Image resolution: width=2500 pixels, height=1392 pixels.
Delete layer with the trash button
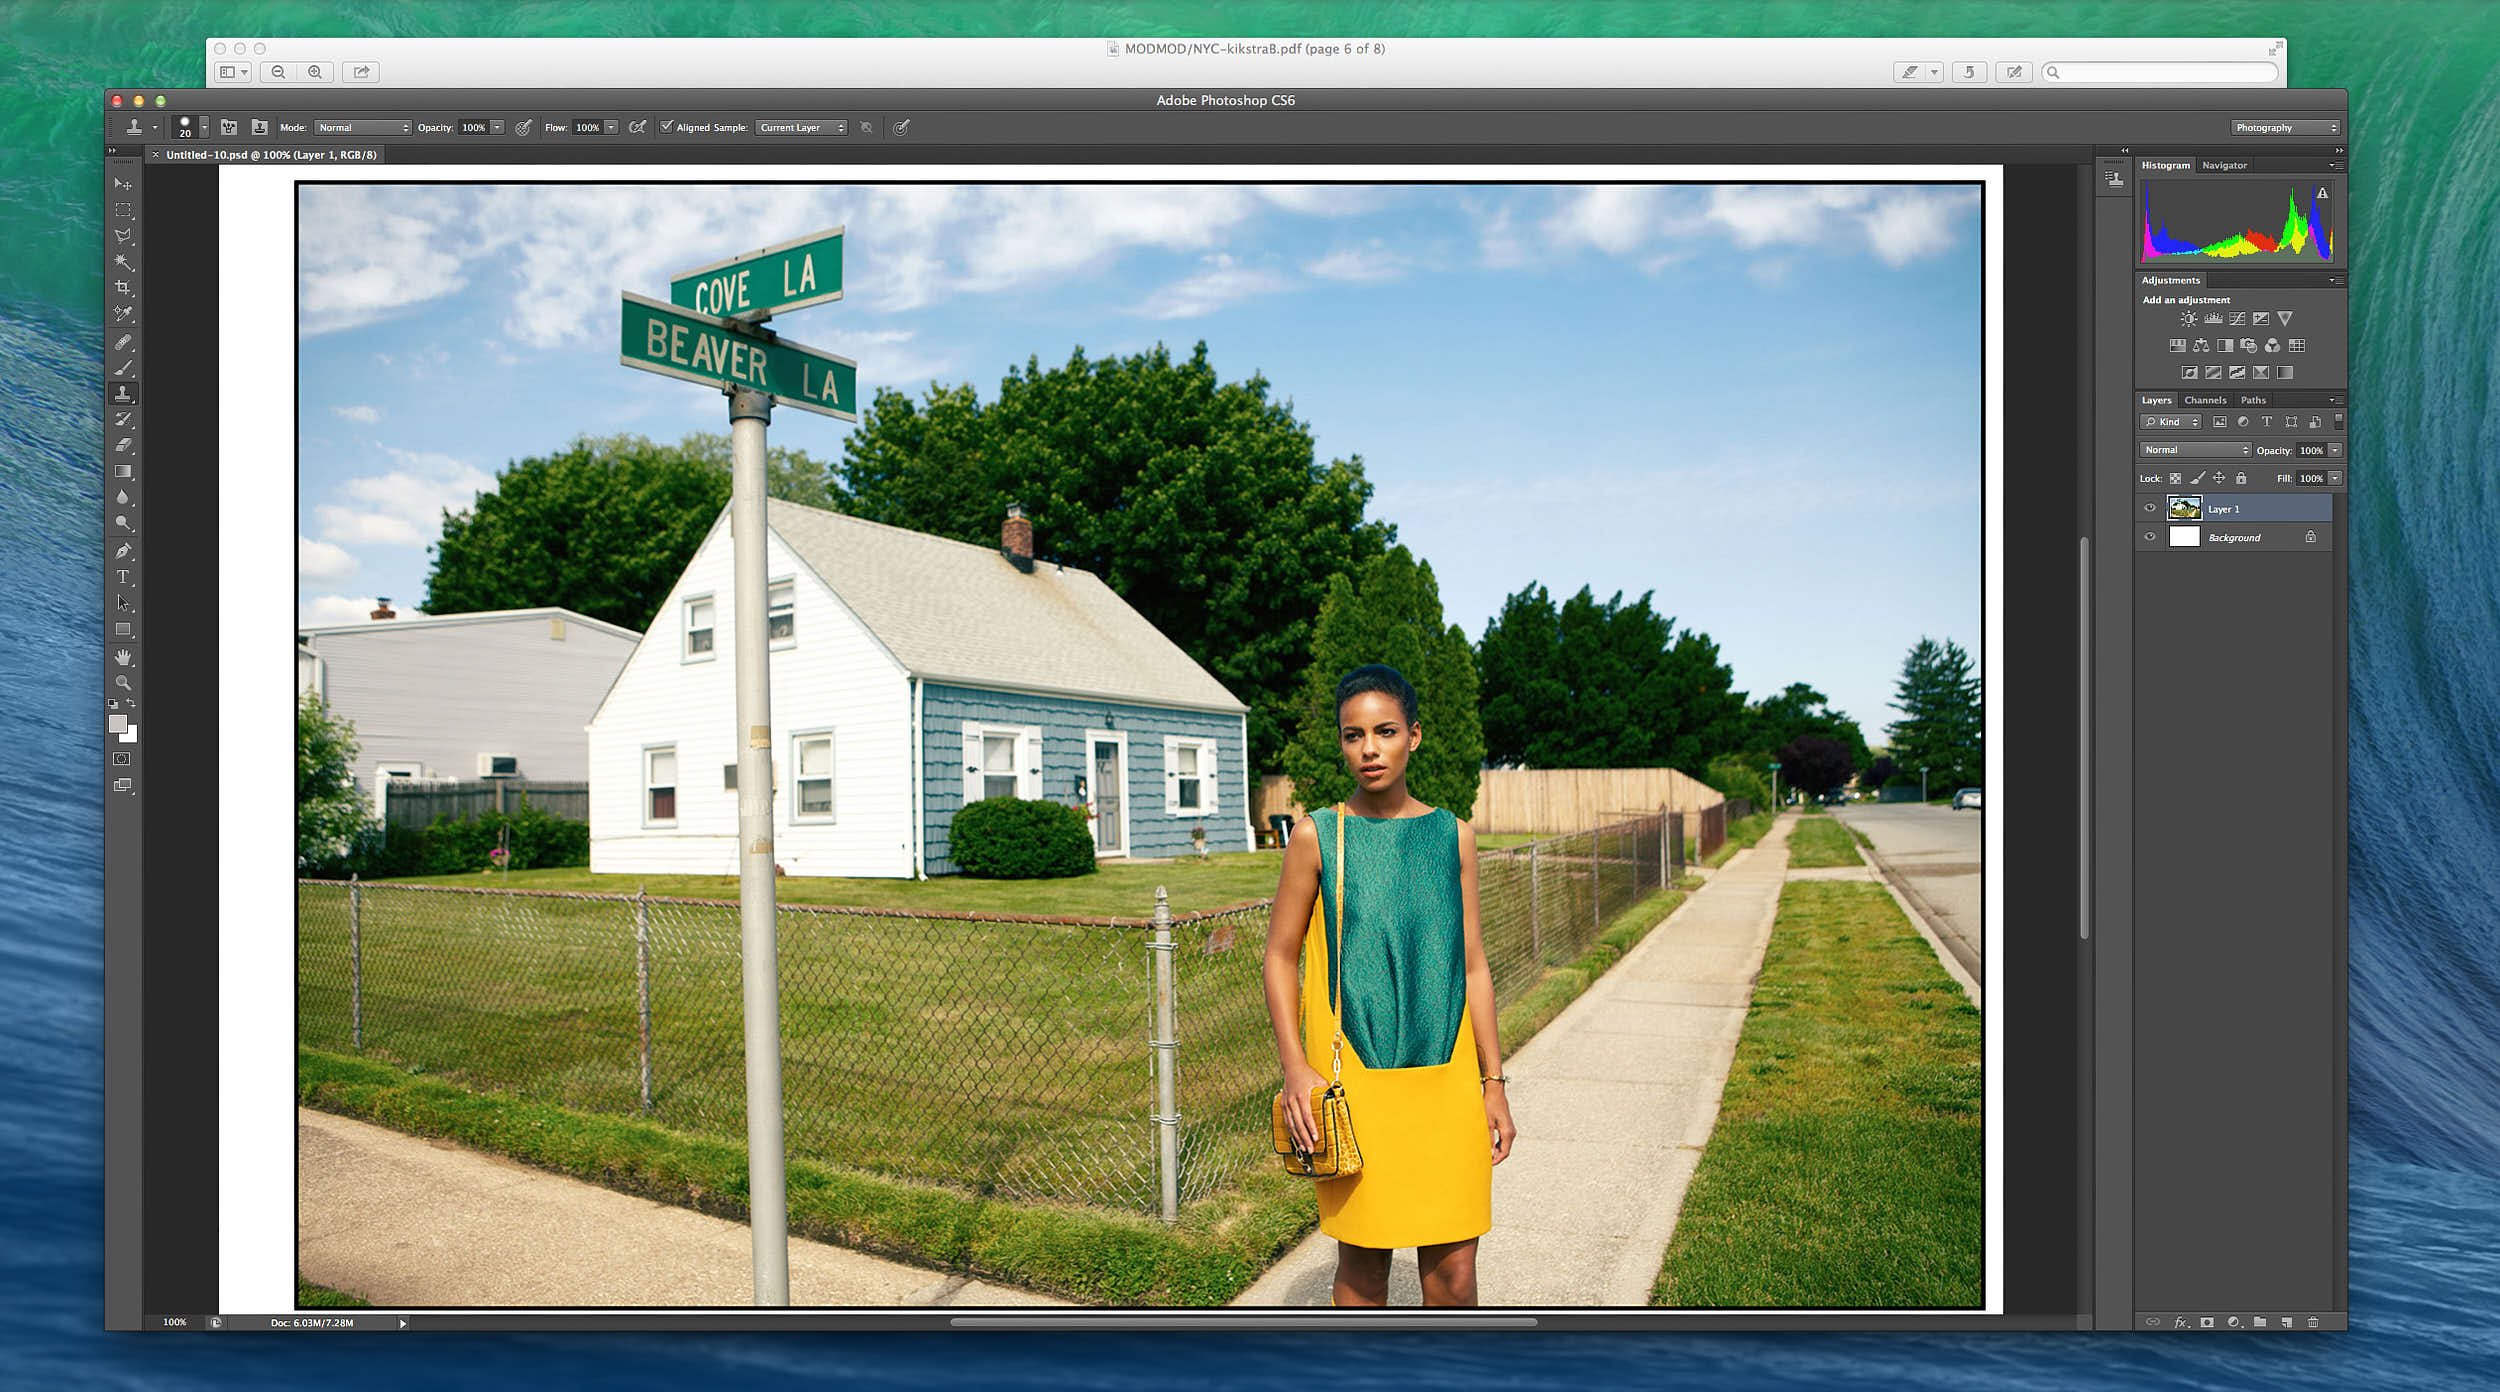[x=2313, y=1322]
